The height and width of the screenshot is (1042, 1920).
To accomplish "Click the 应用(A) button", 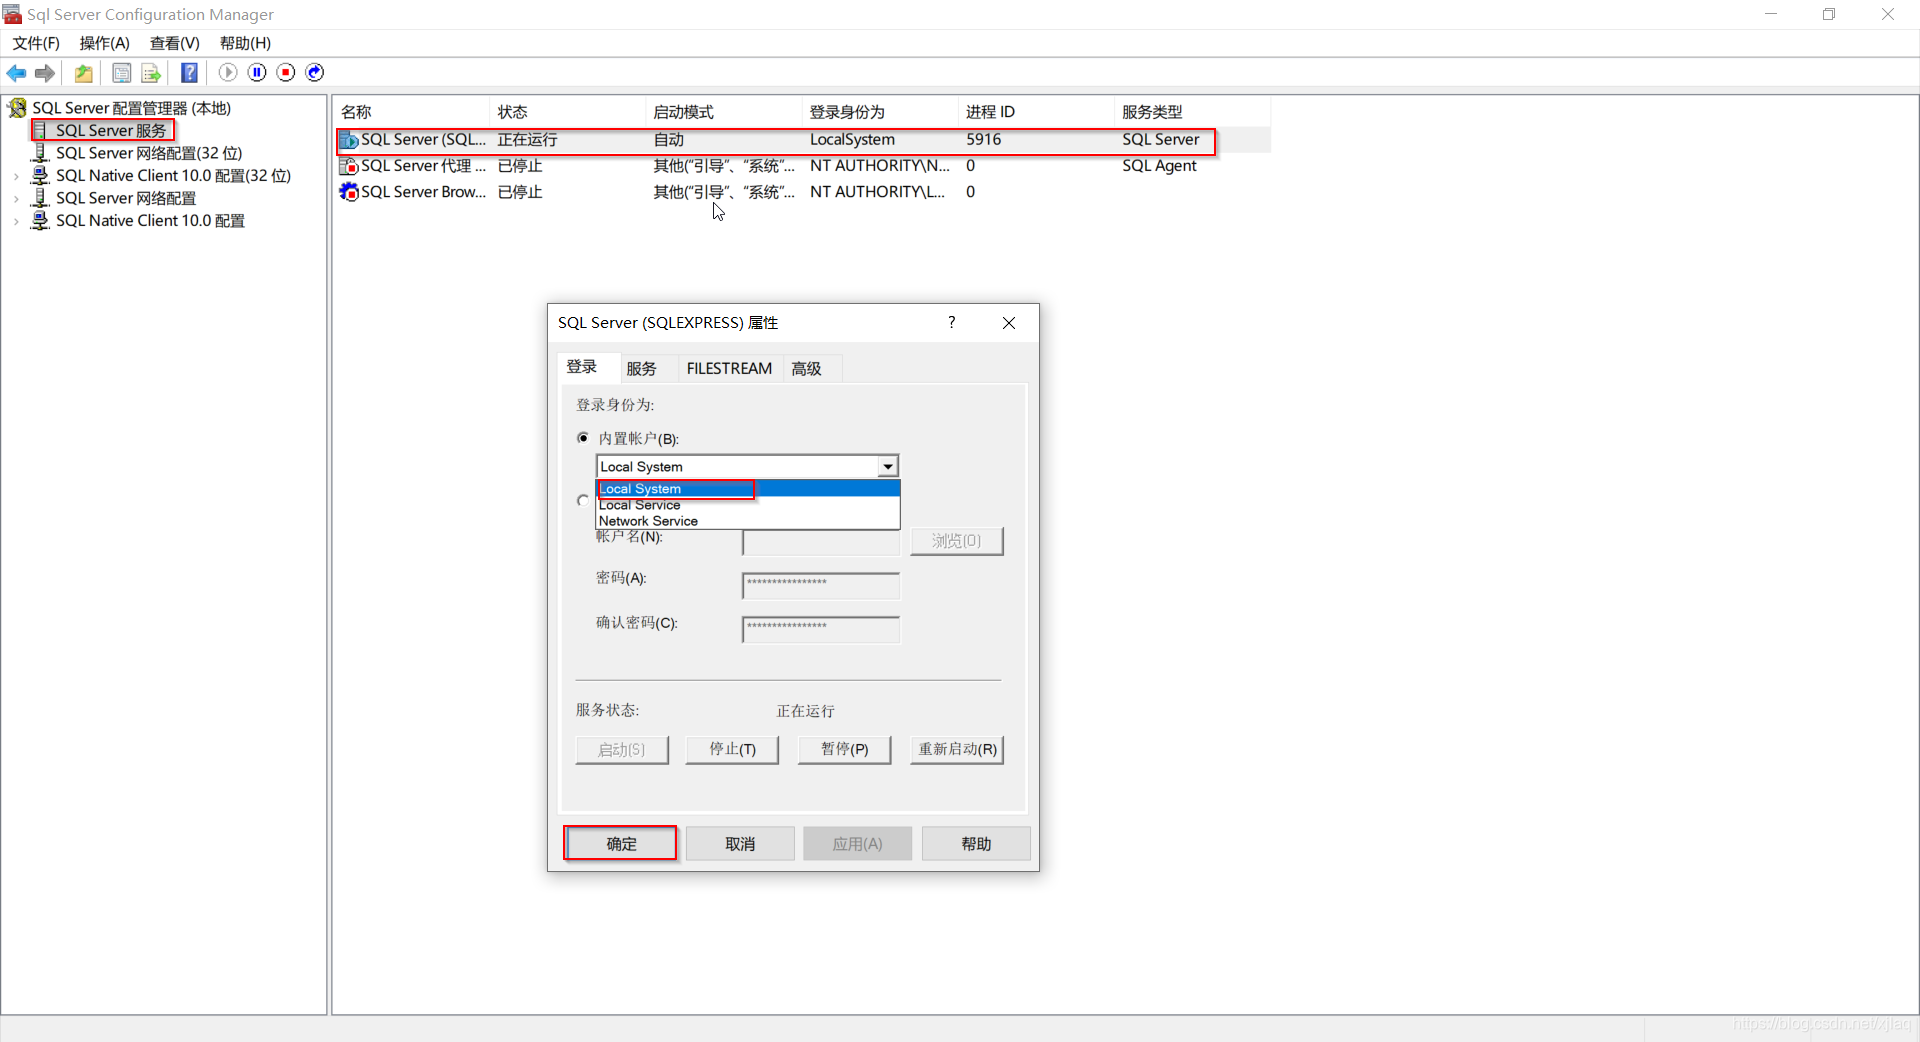I will (858, 844).
